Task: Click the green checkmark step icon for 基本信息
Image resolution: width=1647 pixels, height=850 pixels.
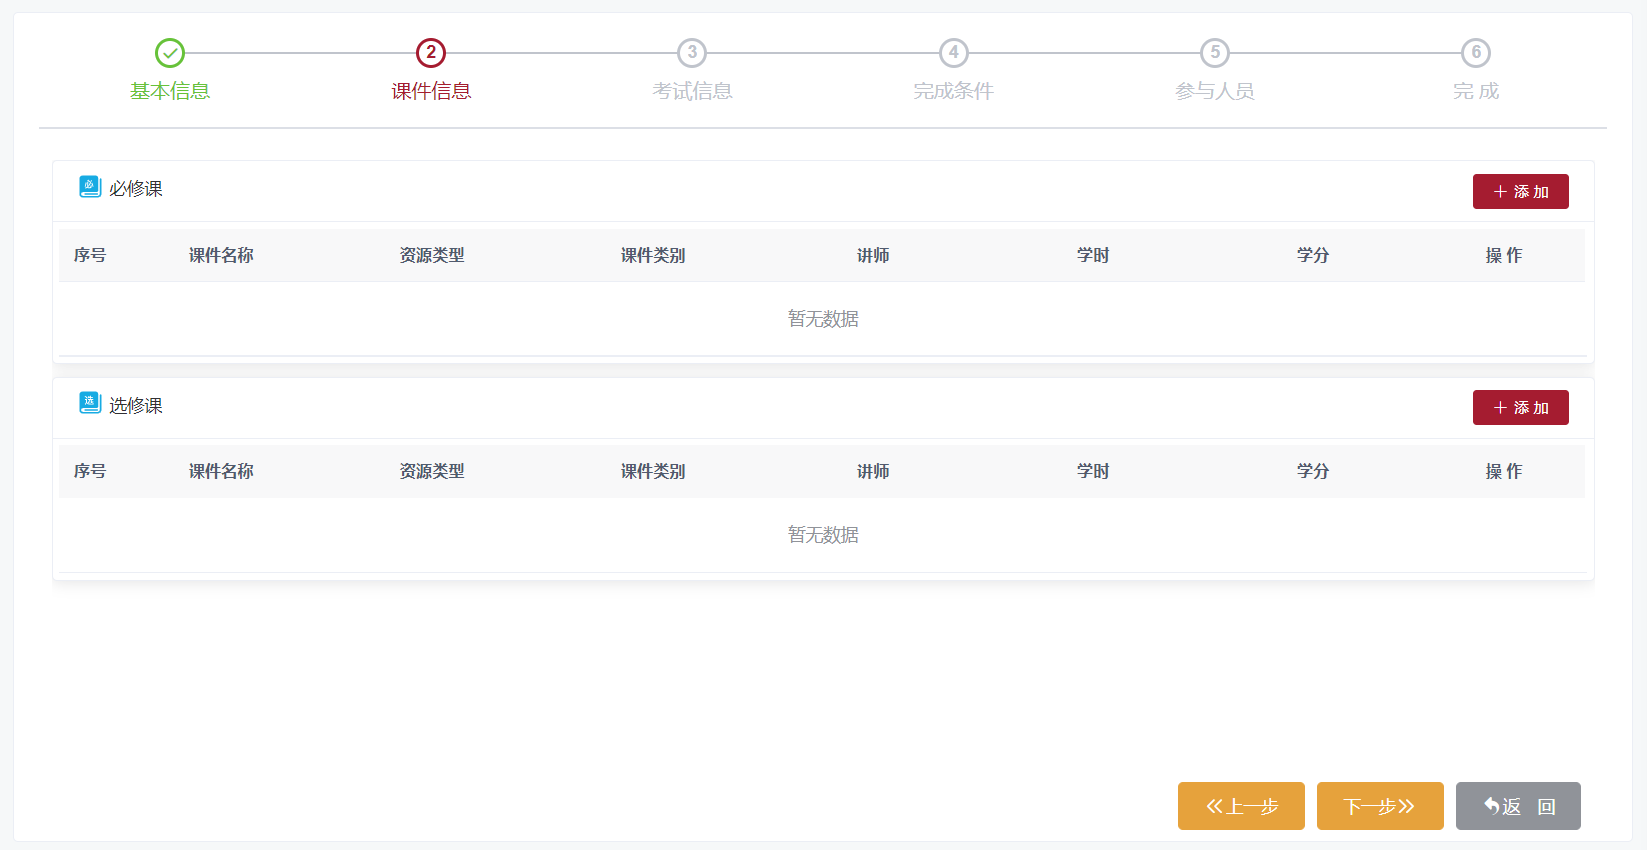Action: pos(170,53)
